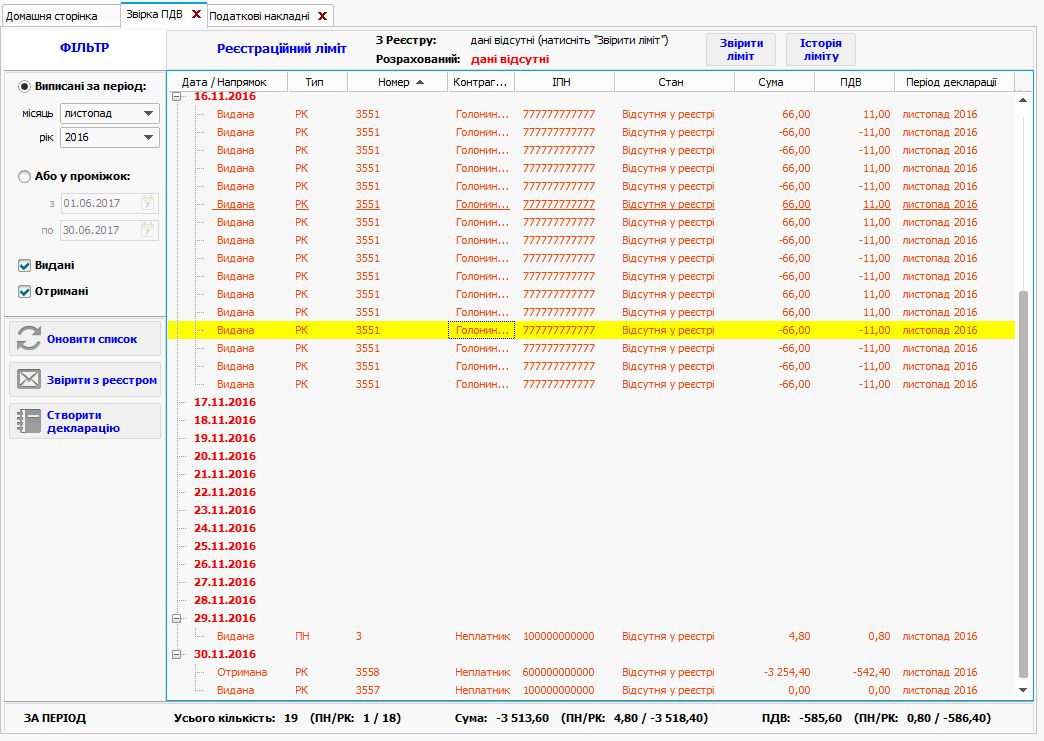Select the 24.11.2016 date node
The width and height of the screenshot is (1044, 741).
[x=224, y=528]
